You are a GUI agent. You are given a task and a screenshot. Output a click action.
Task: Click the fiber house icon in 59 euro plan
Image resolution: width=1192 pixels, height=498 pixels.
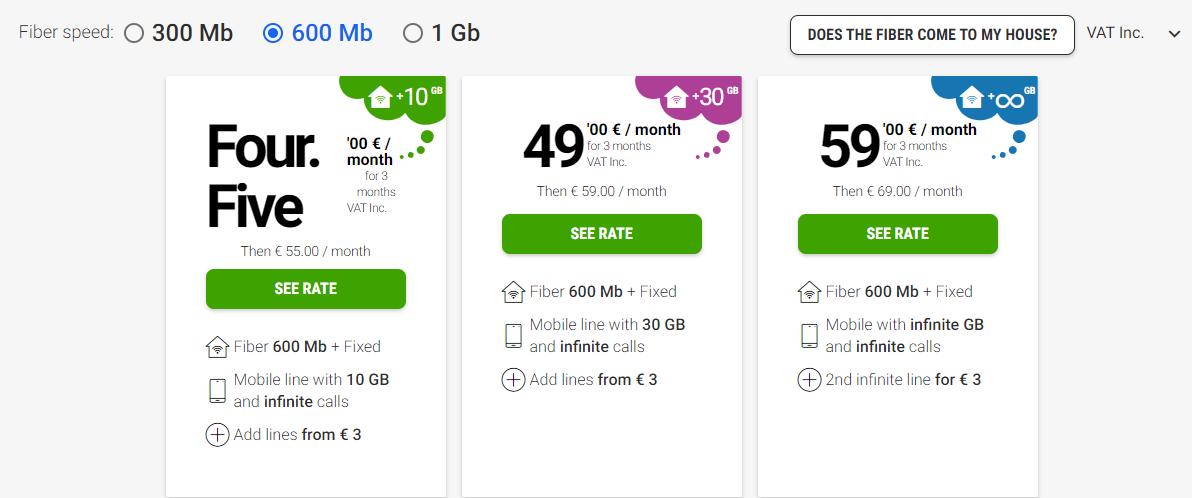[810, 292]
